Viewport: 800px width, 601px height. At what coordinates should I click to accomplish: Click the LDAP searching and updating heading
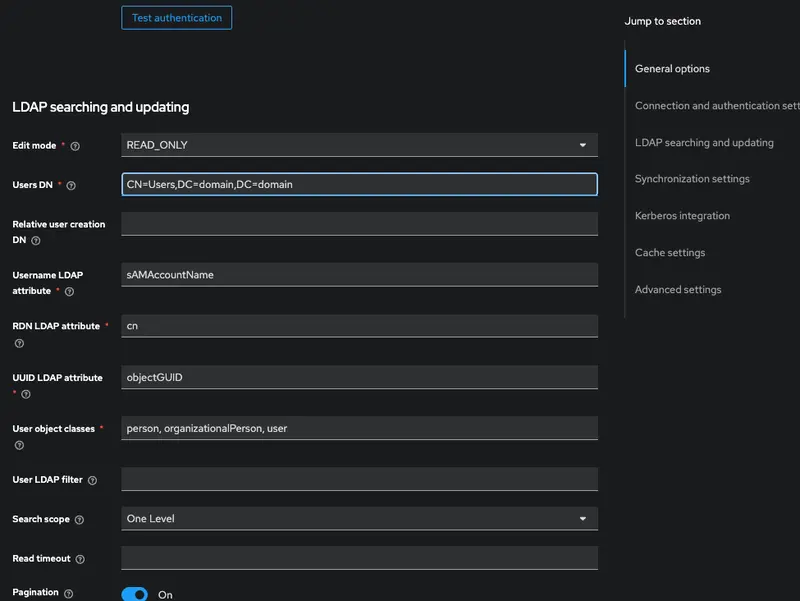101,107
